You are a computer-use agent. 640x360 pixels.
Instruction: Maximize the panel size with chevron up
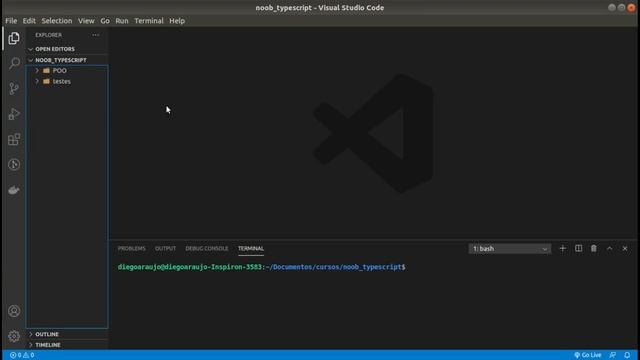click(609, 248)
